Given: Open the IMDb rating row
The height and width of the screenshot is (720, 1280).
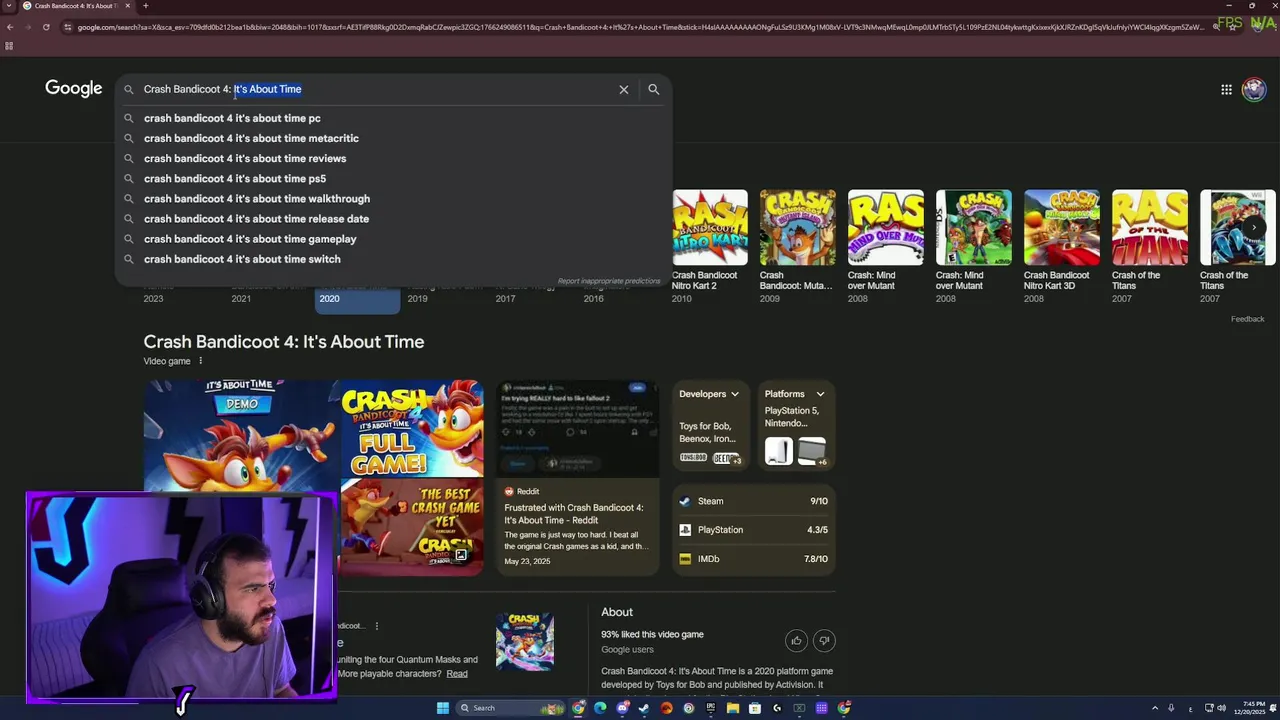Looking at the screenshot, I should tap(753, 559).
